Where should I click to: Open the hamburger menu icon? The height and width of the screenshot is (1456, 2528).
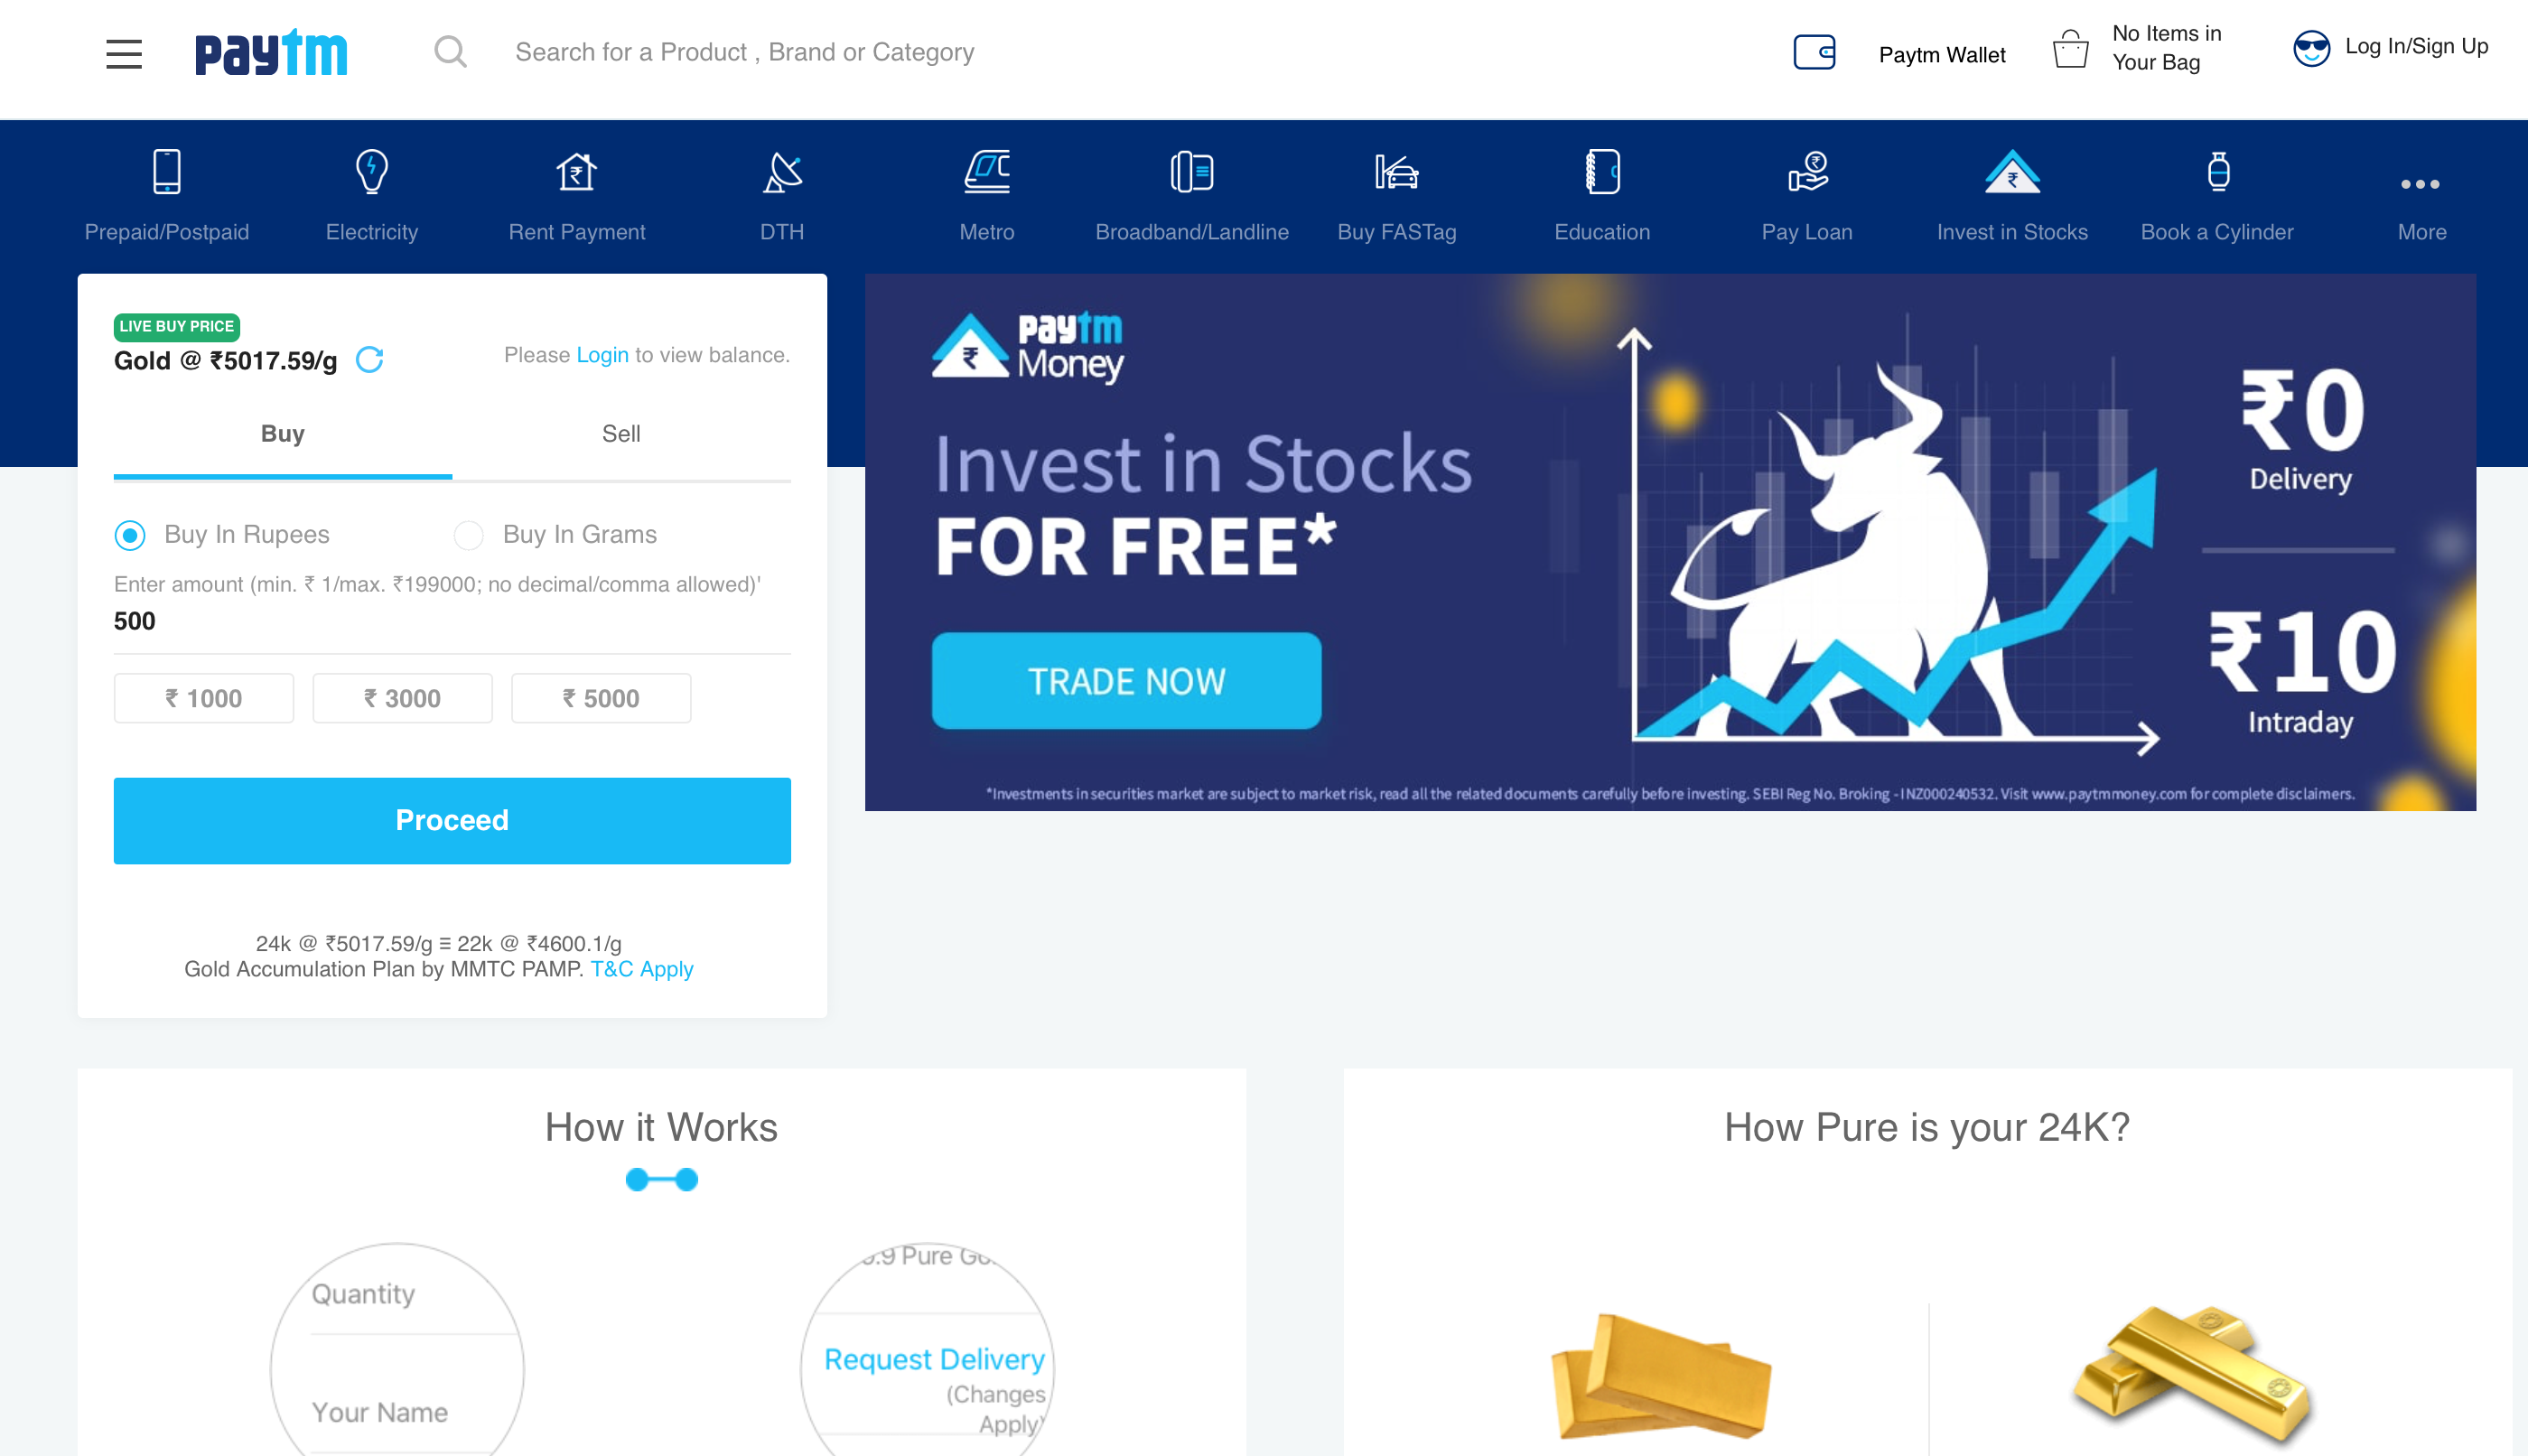tap(124, 53)
